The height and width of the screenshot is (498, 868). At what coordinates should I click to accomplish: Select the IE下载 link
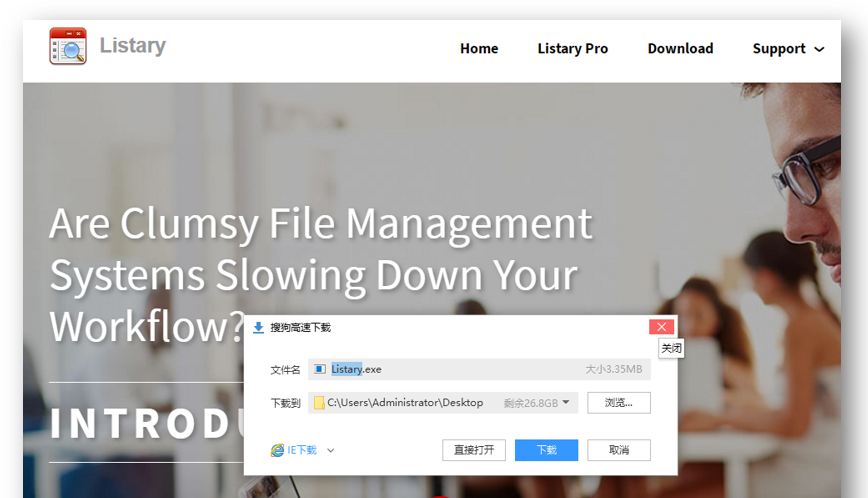302,450
